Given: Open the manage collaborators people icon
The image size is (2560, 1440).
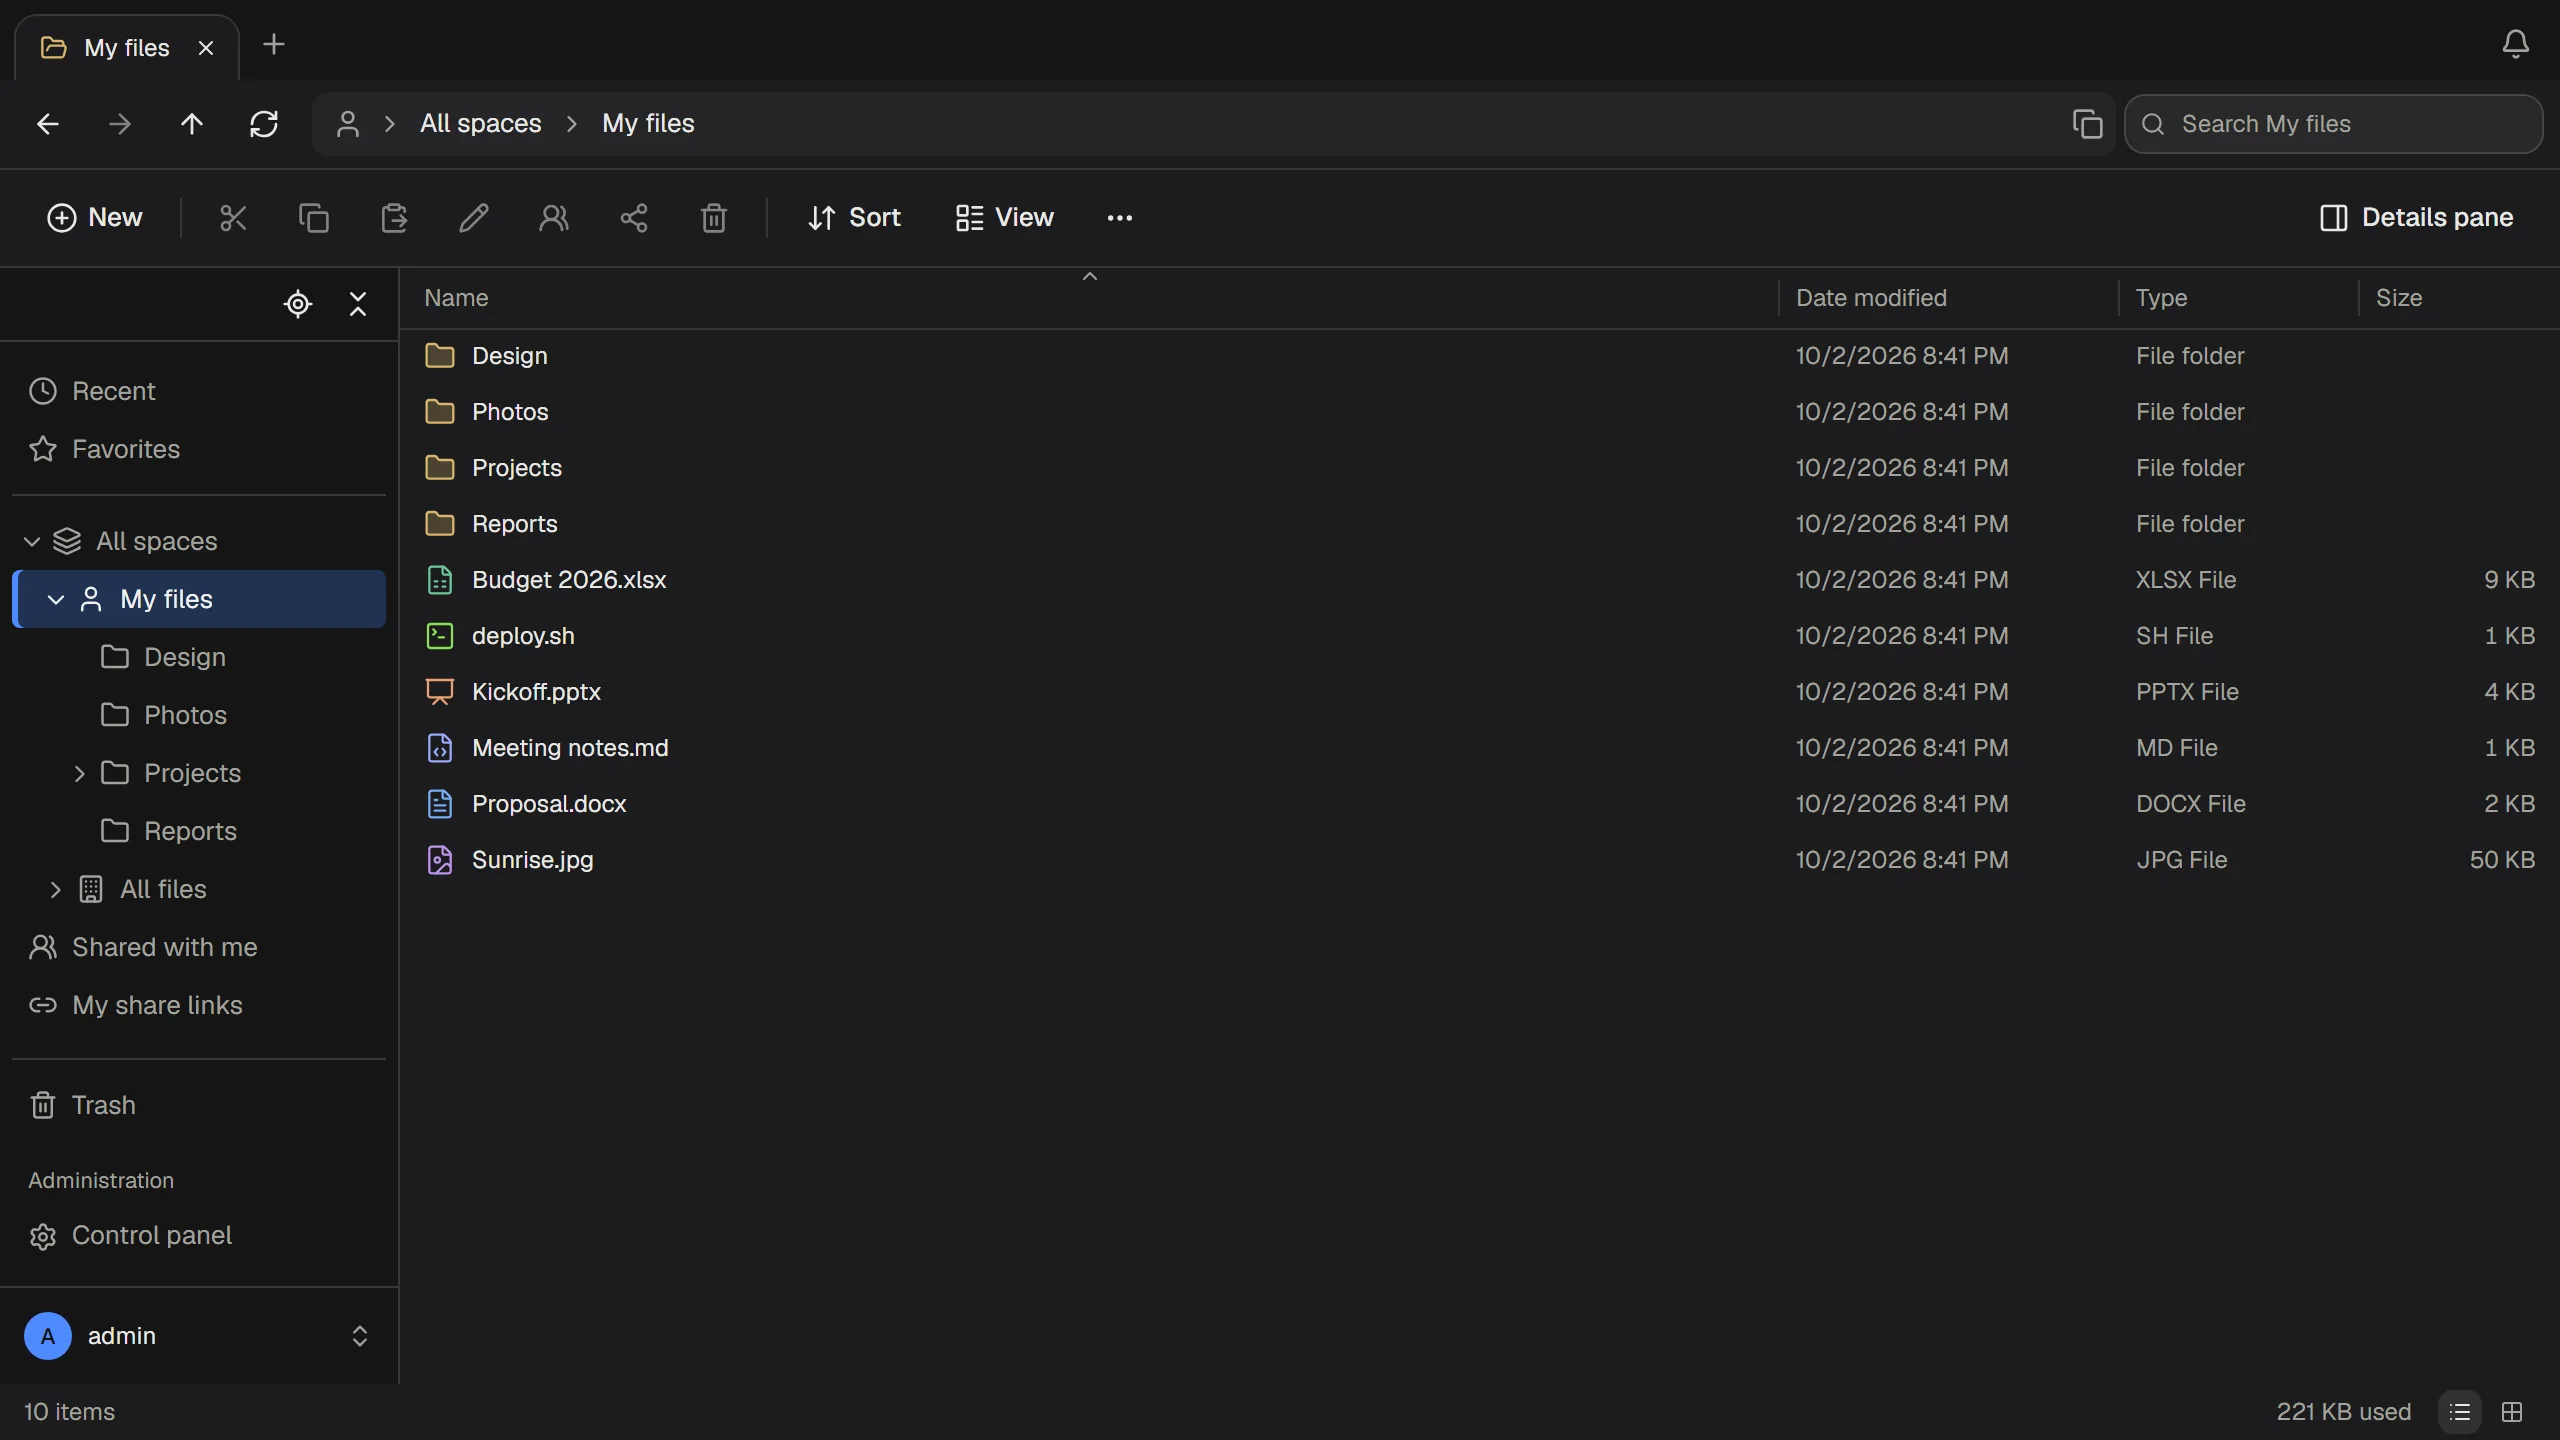Looking at the screenshot, I should tap(554, 218).
